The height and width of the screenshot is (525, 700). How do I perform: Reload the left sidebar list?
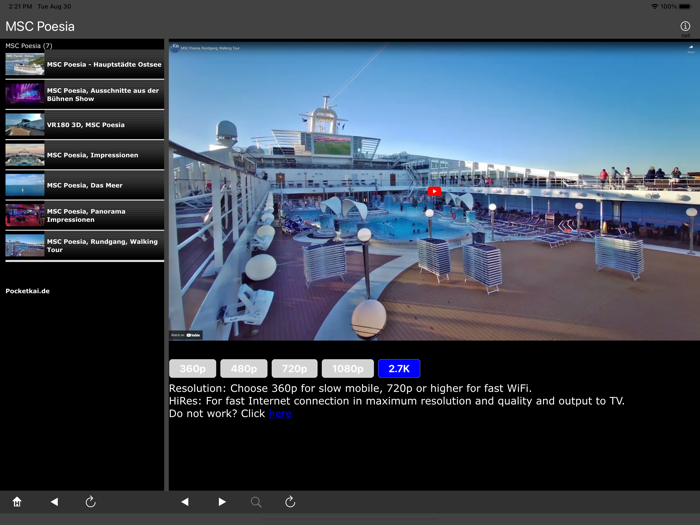(90, 502)
